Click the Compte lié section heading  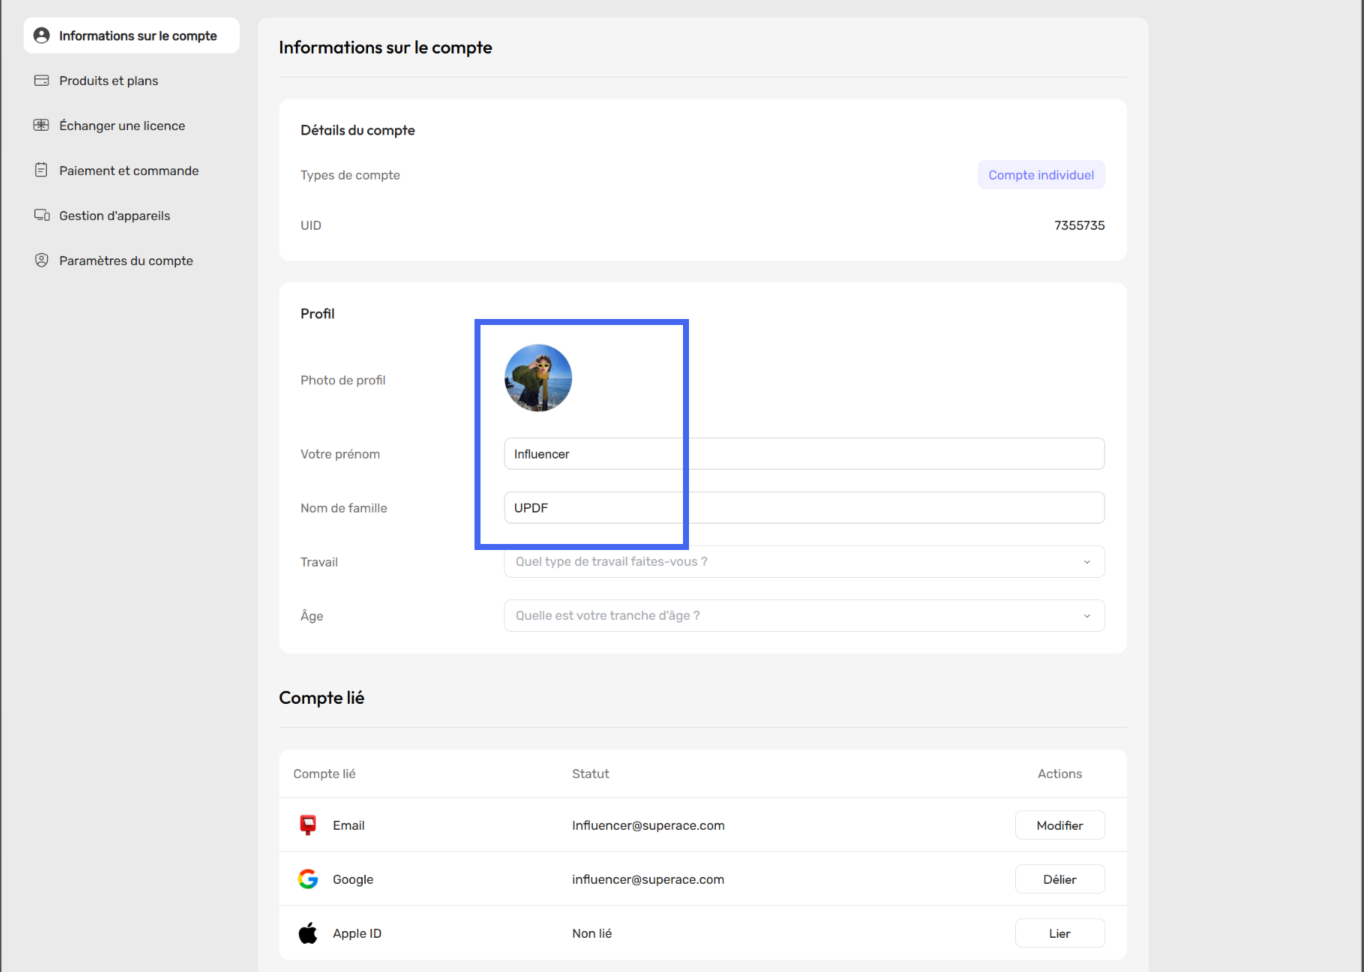(321, 697)
